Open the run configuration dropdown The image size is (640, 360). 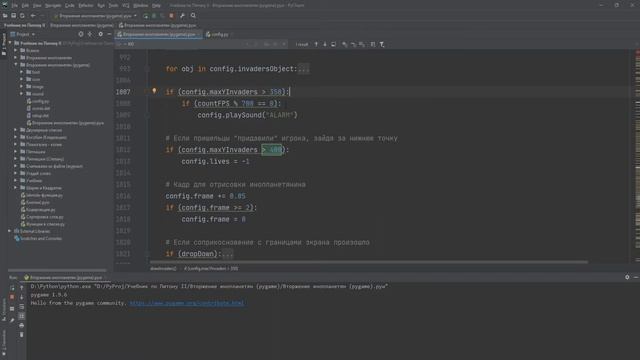95,16
